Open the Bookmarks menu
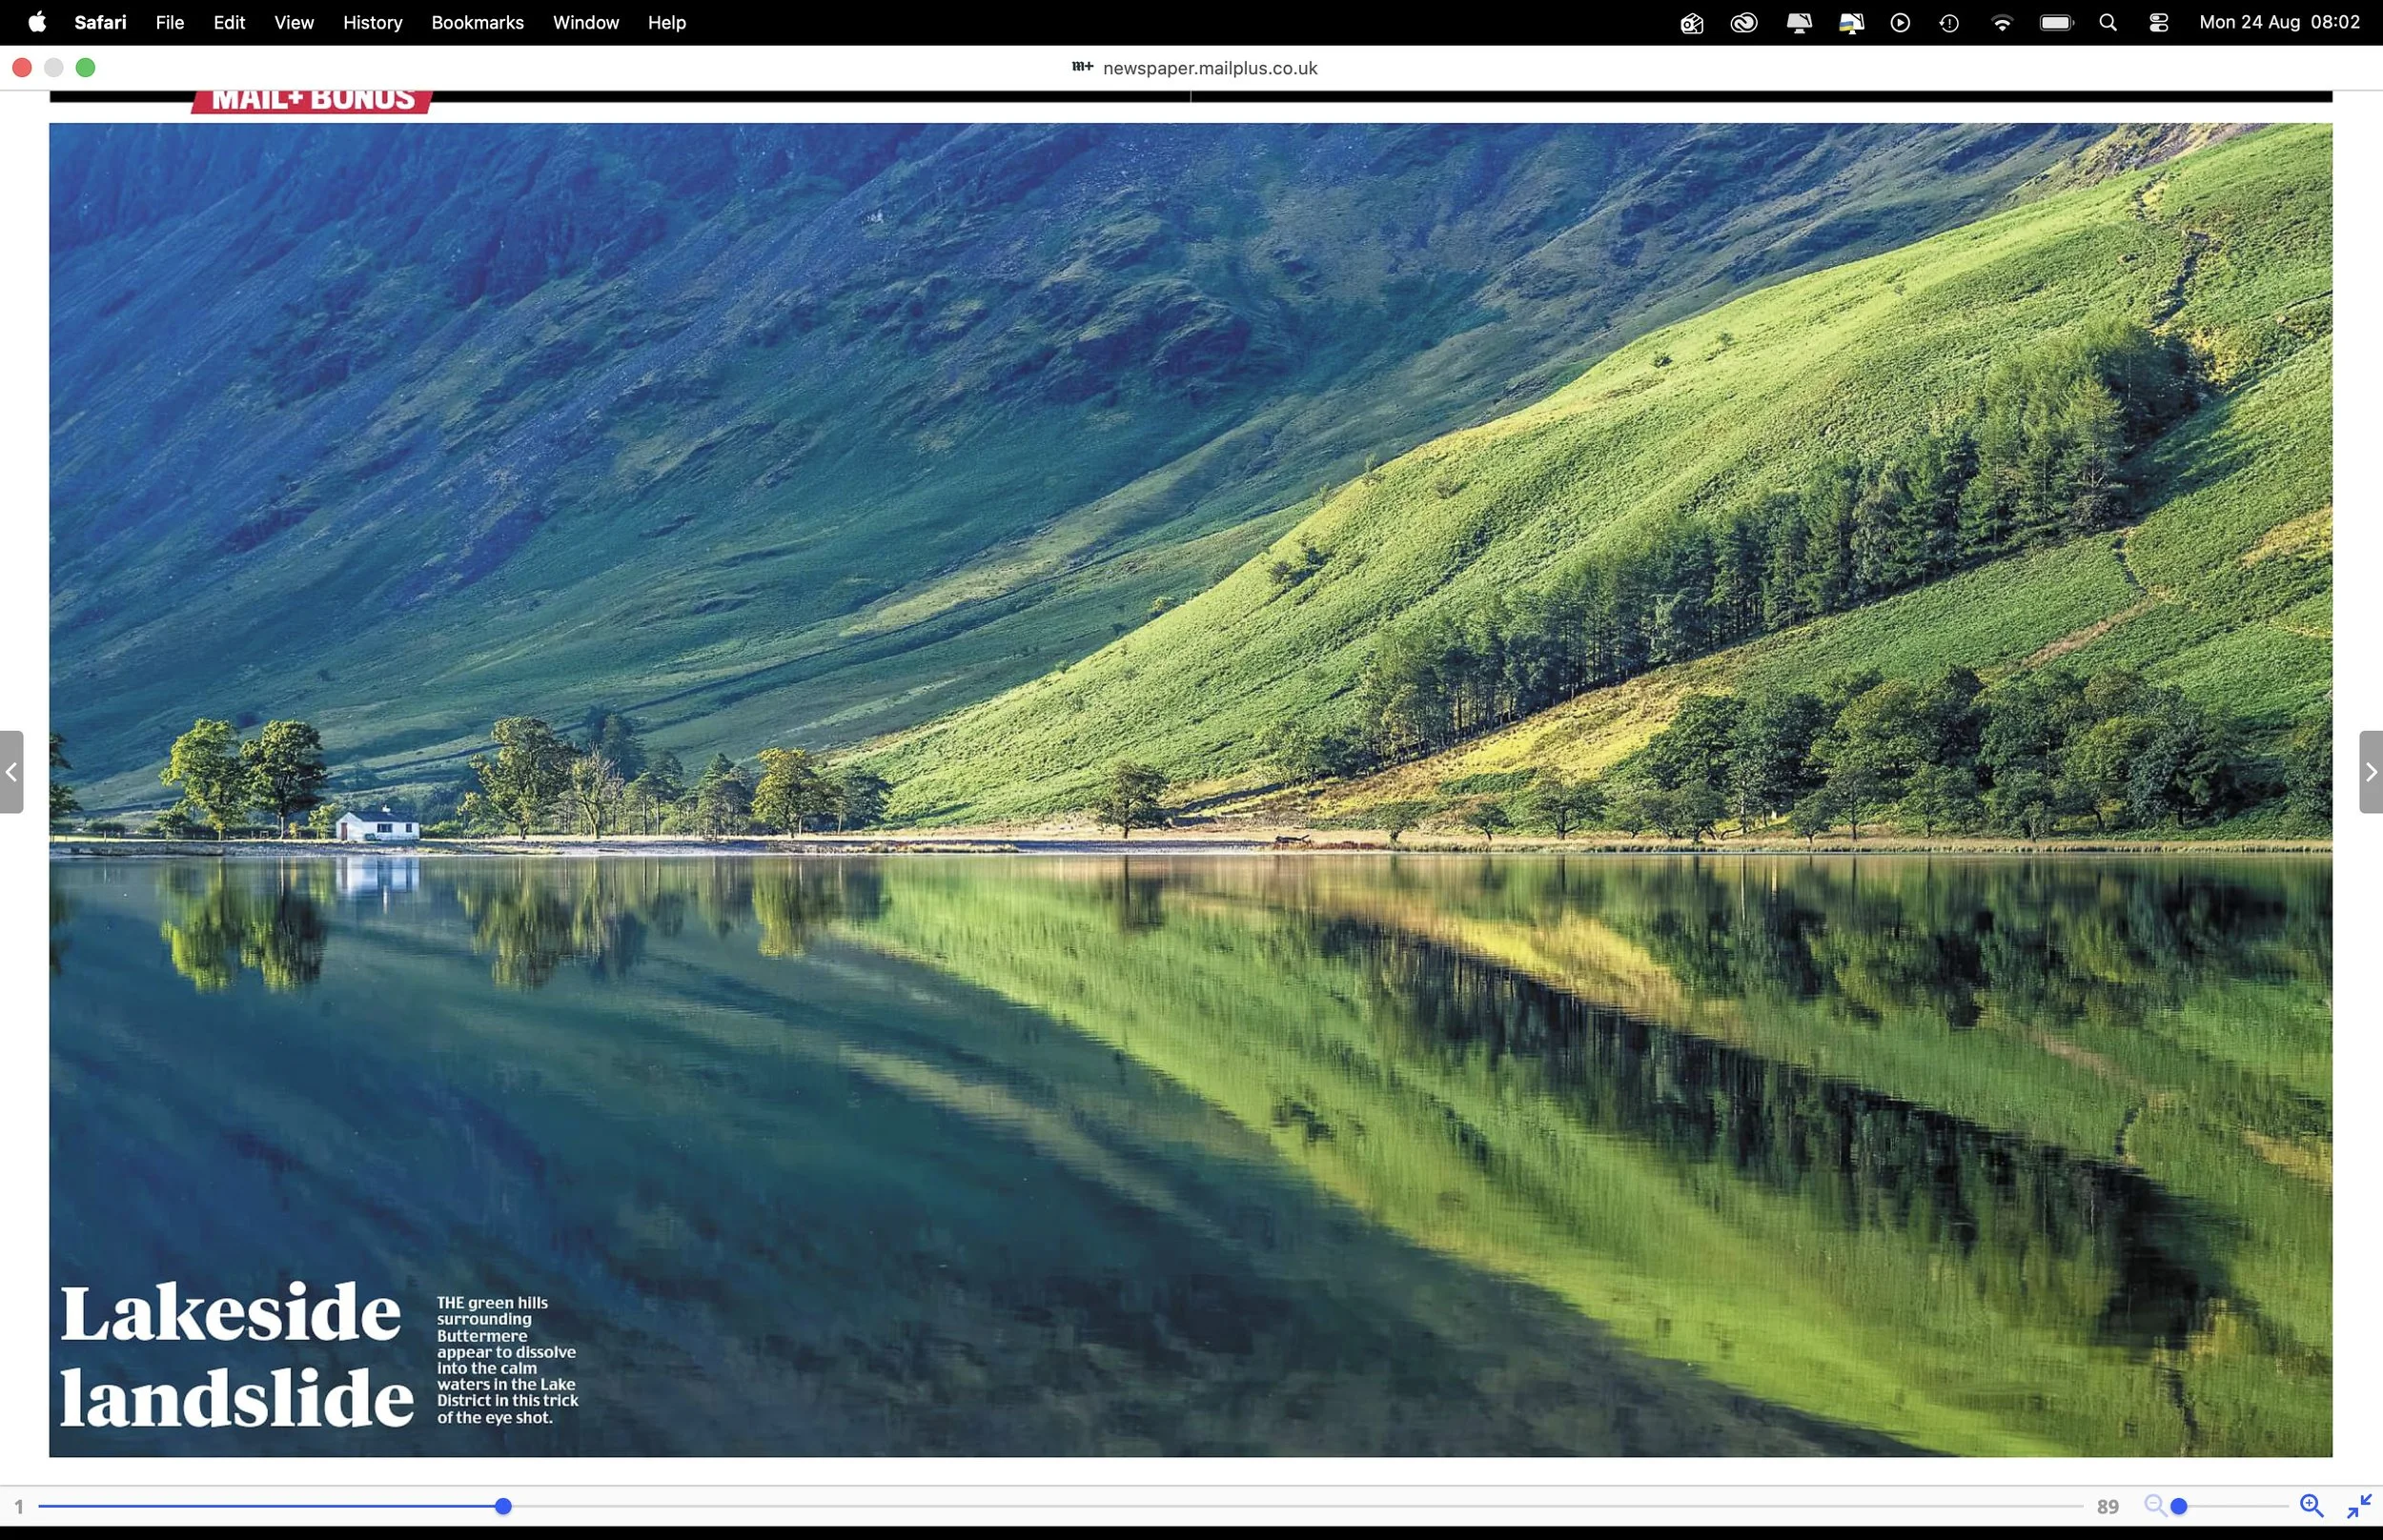 477,22
